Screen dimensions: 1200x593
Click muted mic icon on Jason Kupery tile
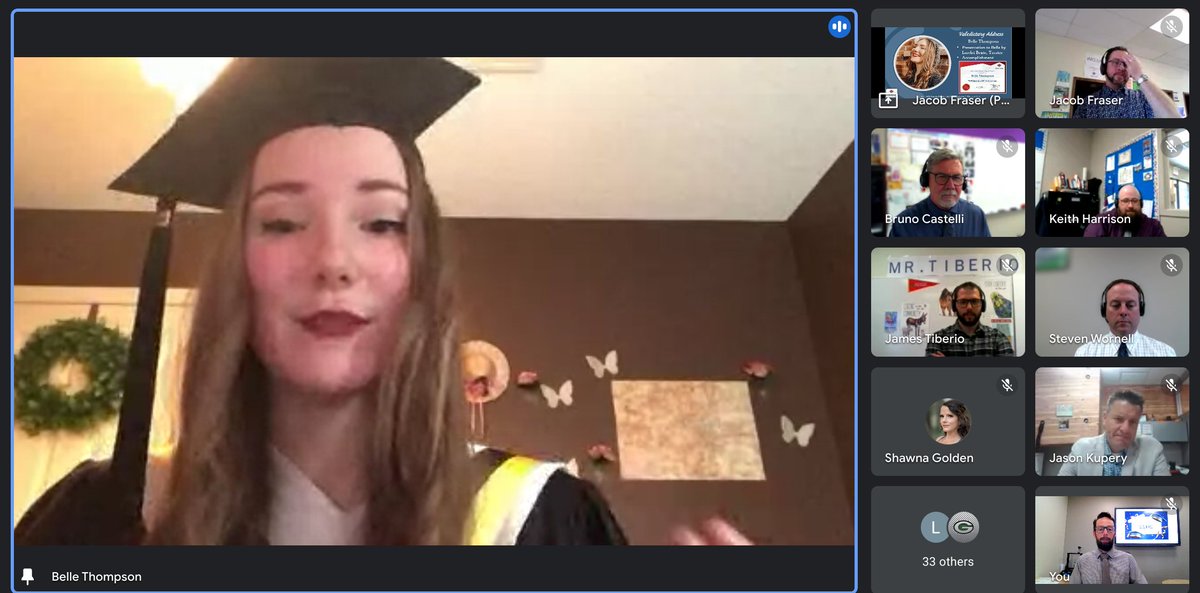point(1171,384)
